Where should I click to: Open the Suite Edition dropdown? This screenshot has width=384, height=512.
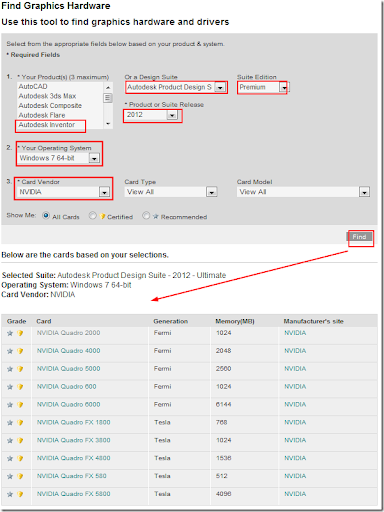263,87
